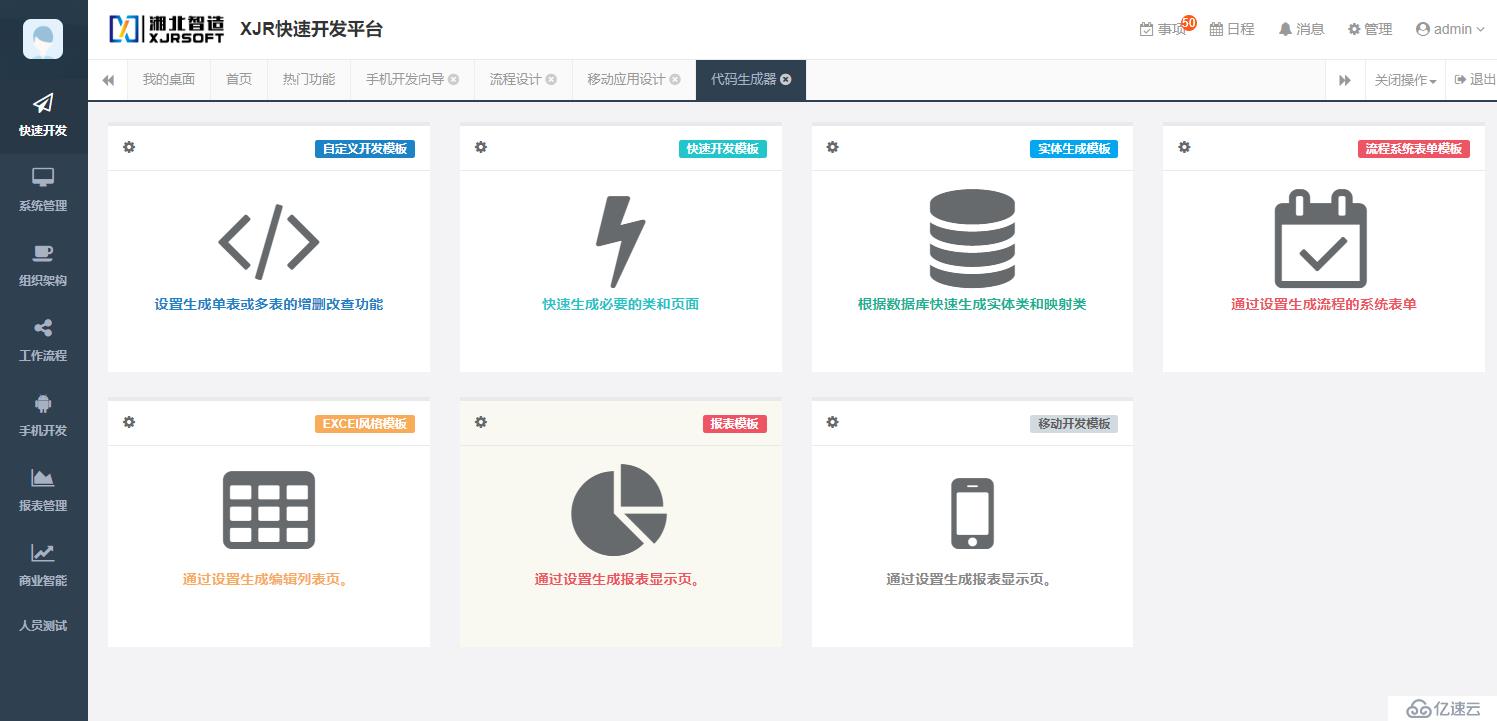This screenshot has height=721, width=1497.
Task: Click the 实体生成模板 label
Action: (1074, 149)
